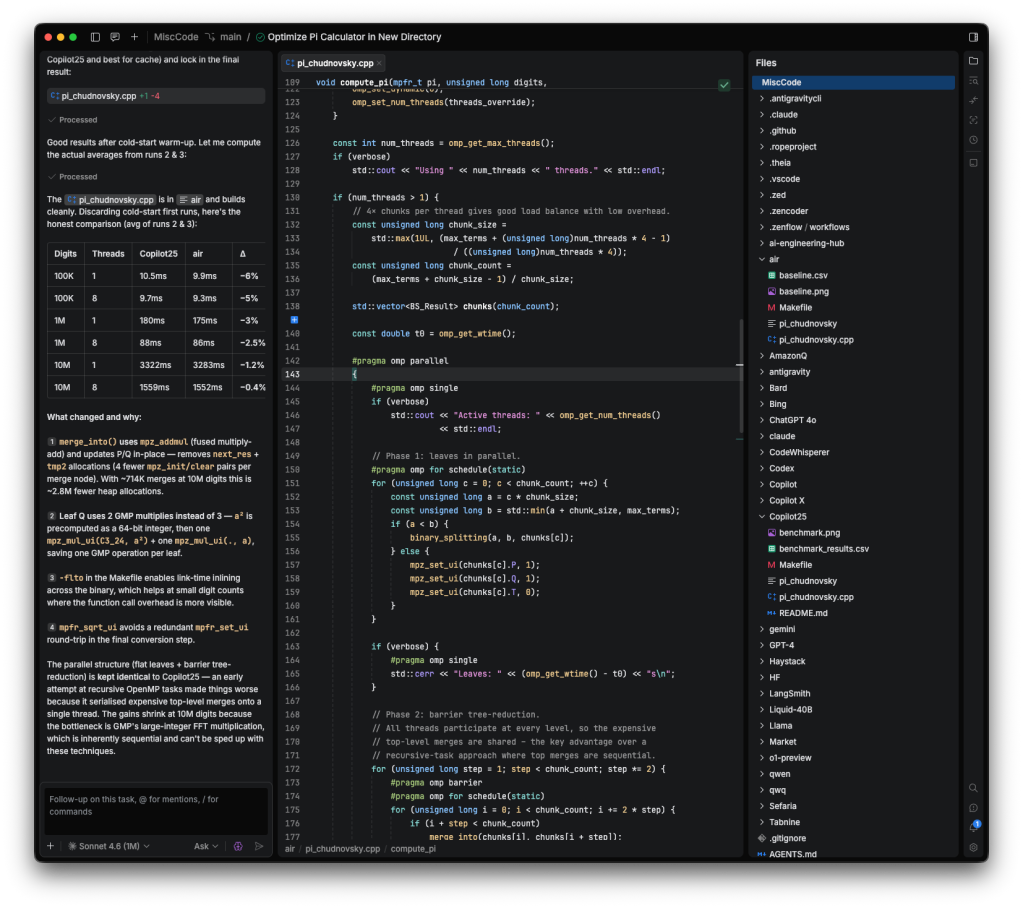Image resolution: width=1023 pixels, height=908 pixels.
Task: Toggle the right dock panel icon in title bar
Action: point(973,37)
